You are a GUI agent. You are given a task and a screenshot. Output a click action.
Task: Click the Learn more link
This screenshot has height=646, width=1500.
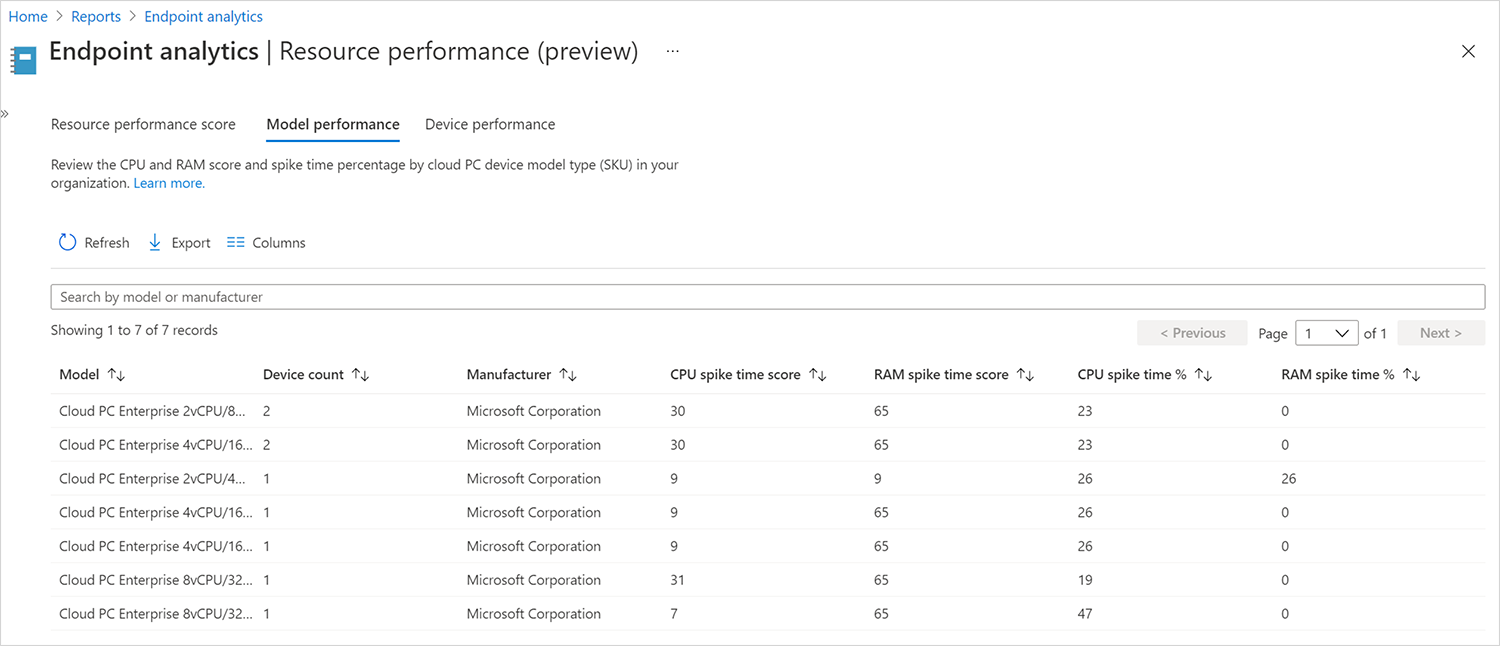click(168, 183)
